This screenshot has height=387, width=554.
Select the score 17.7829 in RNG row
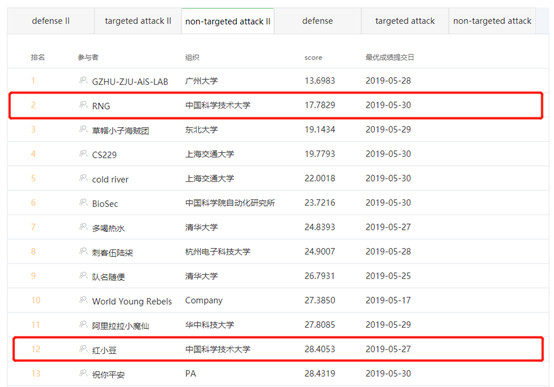coord(320,105)
